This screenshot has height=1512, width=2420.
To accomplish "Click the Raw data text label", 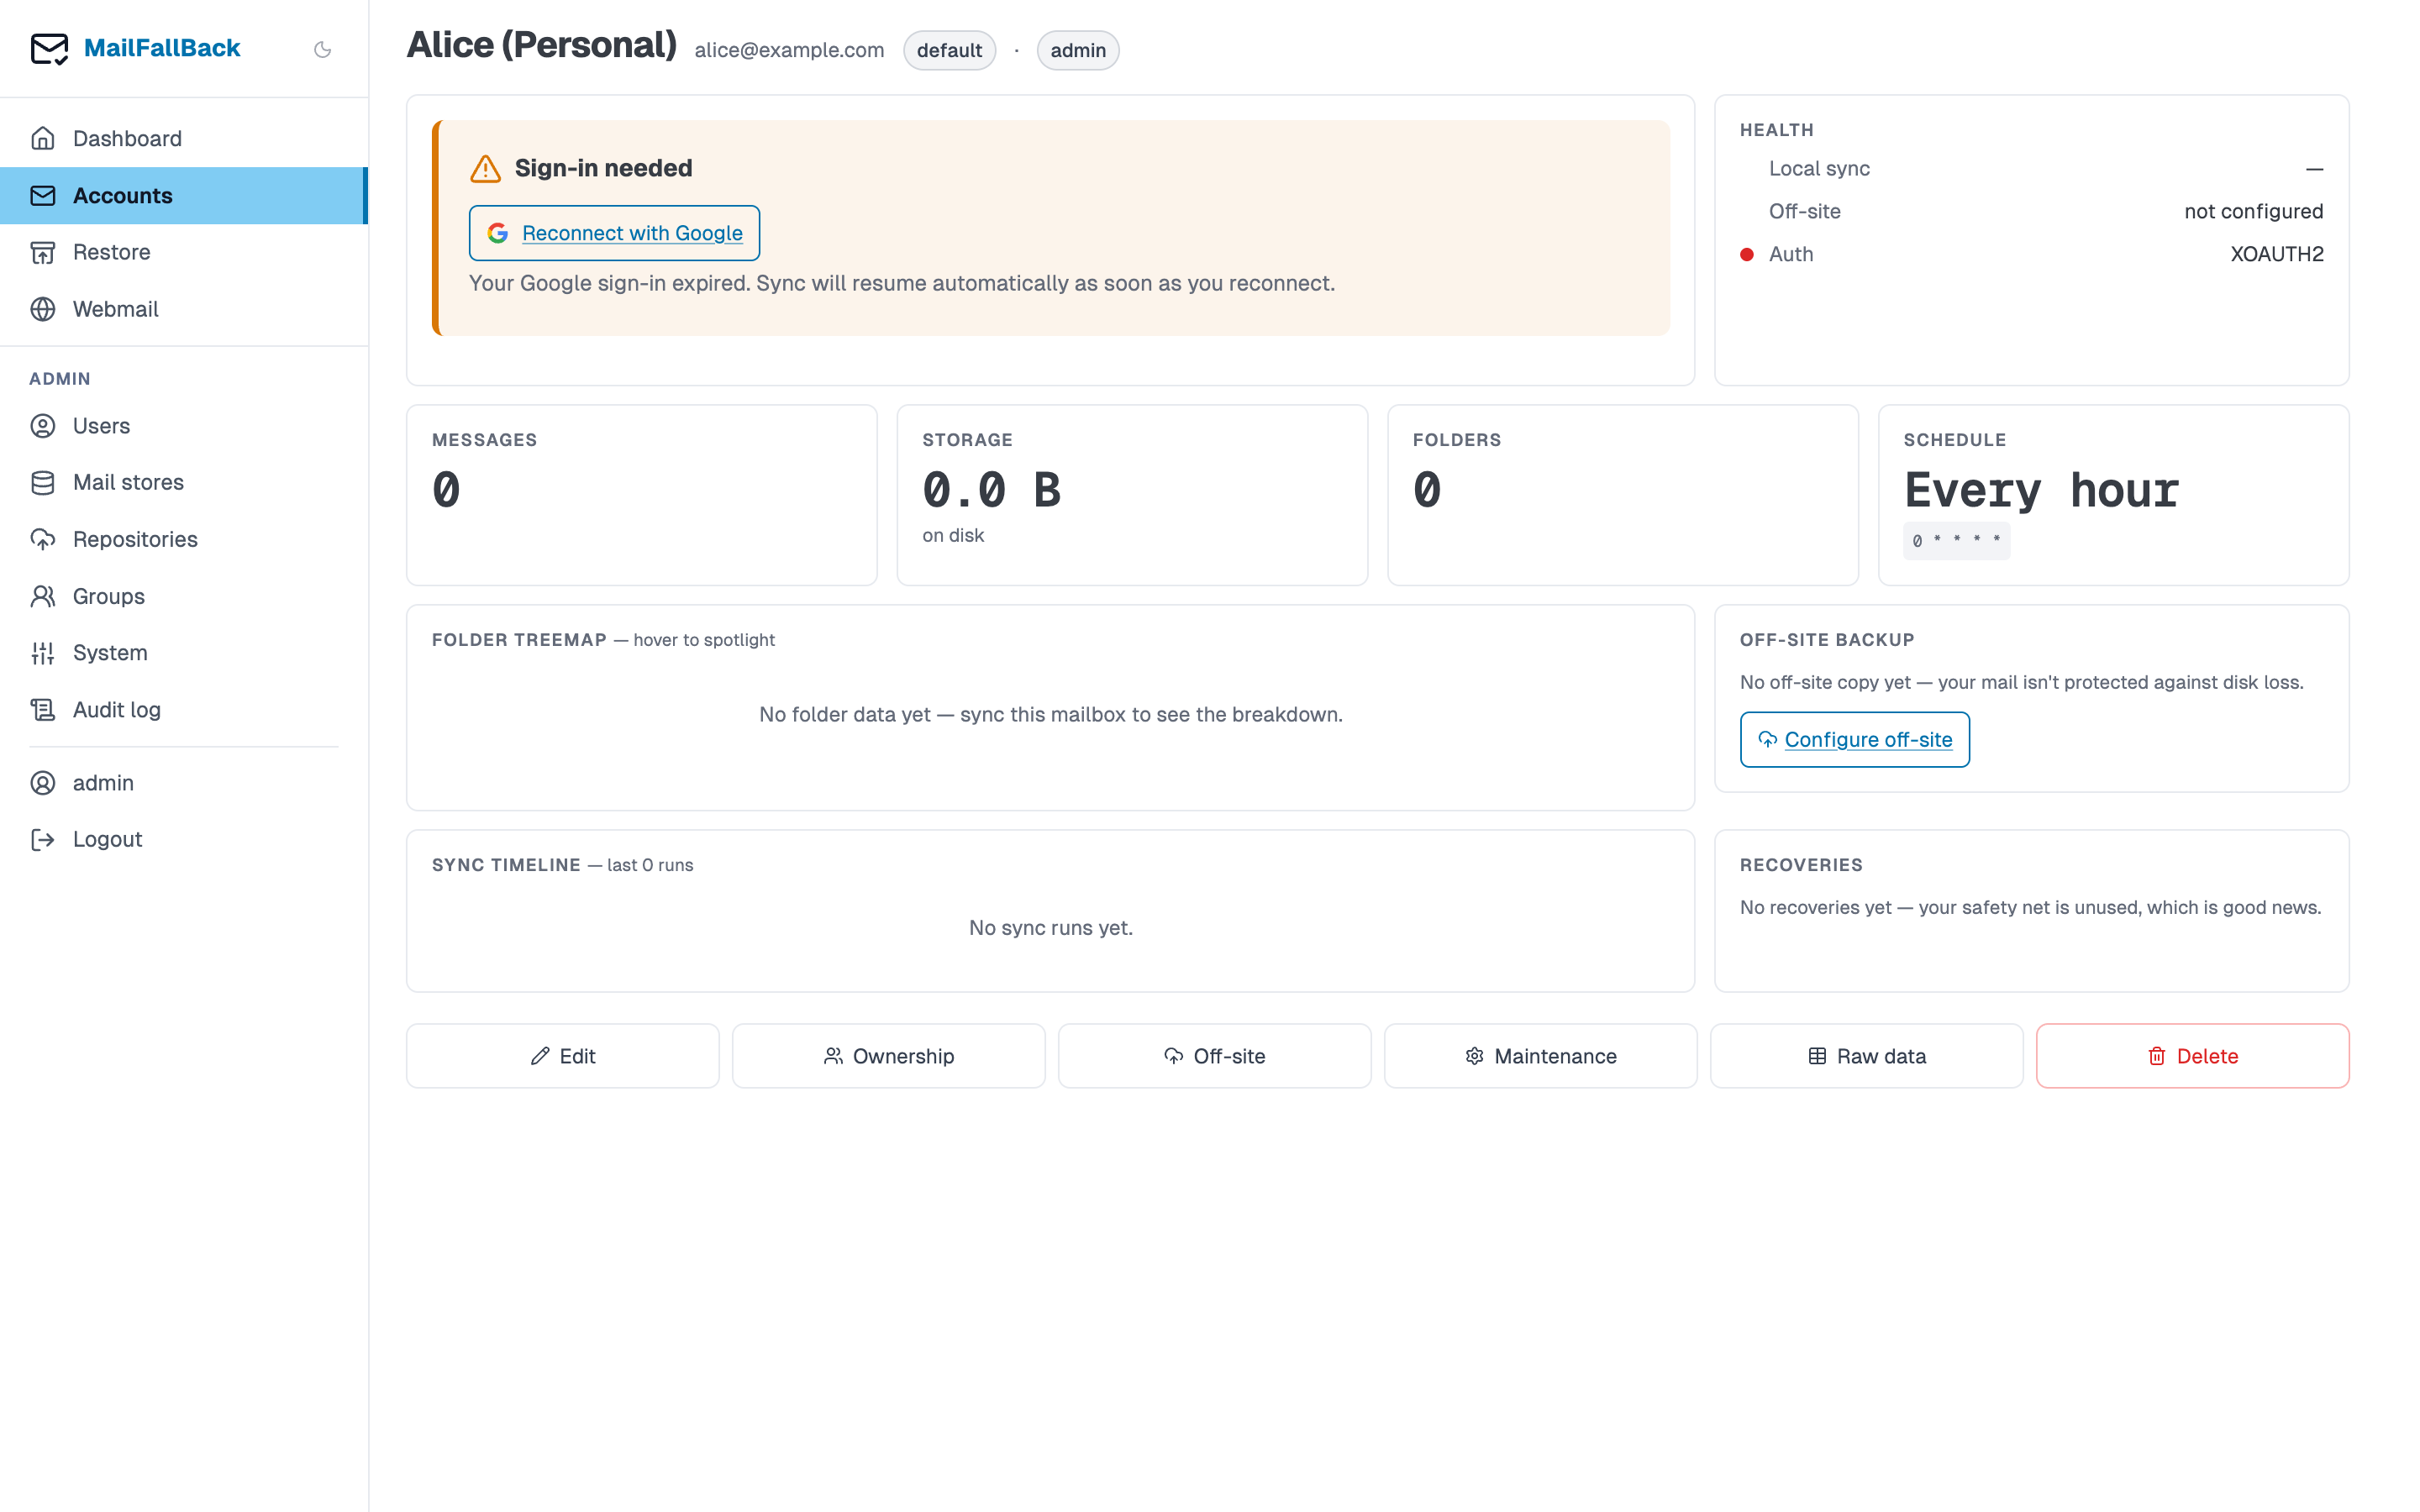I will [1881, 1056].
